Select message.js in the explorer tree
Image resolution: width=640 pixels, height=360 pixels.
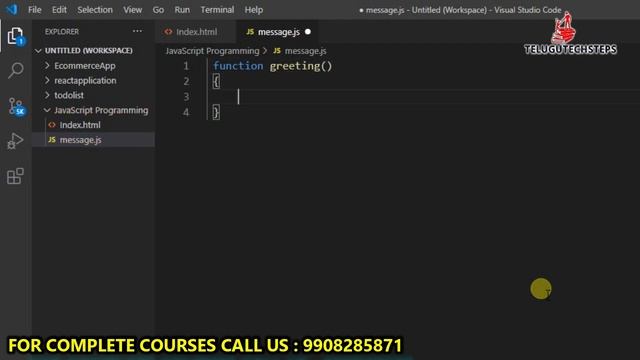pos(80,140)
